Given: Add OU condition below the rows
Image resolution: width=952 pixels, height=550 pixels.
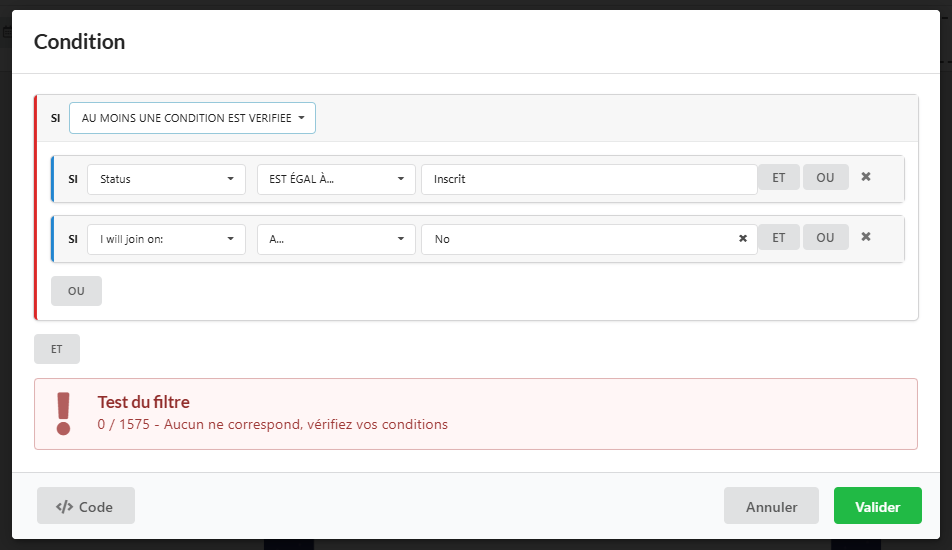Looking at the screenshot, I should point(76,291).
